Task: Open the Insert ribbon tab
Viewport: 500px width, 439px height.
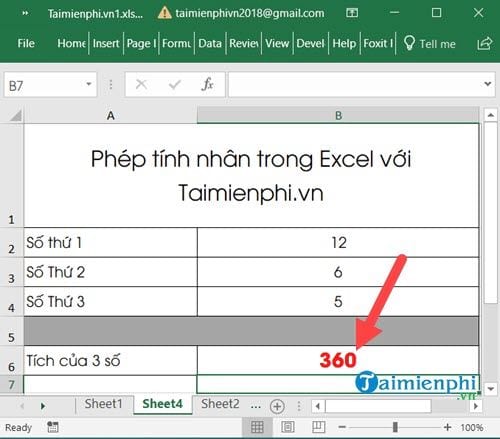Action: 106,43
